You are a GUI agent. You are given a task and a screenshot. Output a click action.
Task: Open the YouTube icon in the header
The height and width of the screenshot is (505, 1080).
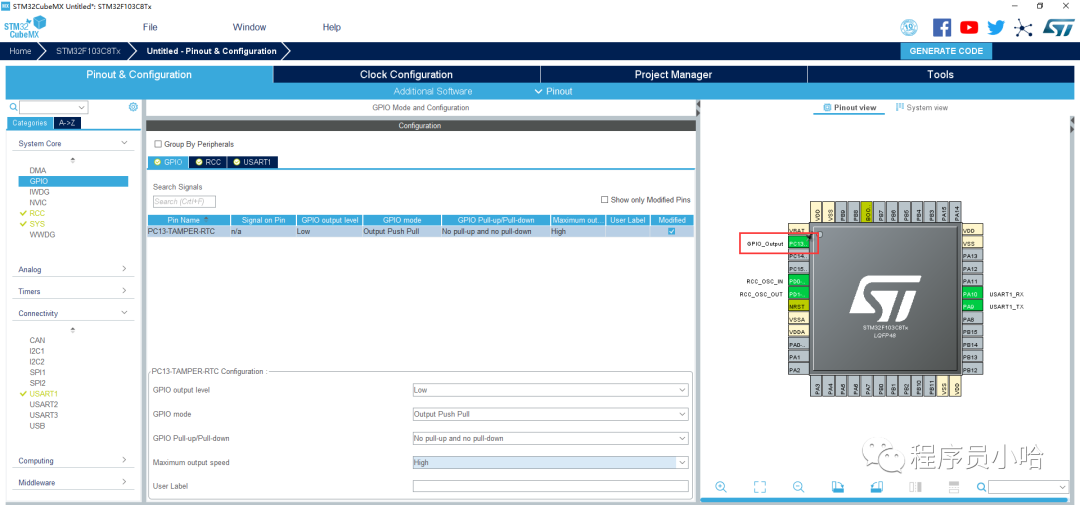point(969,28)
